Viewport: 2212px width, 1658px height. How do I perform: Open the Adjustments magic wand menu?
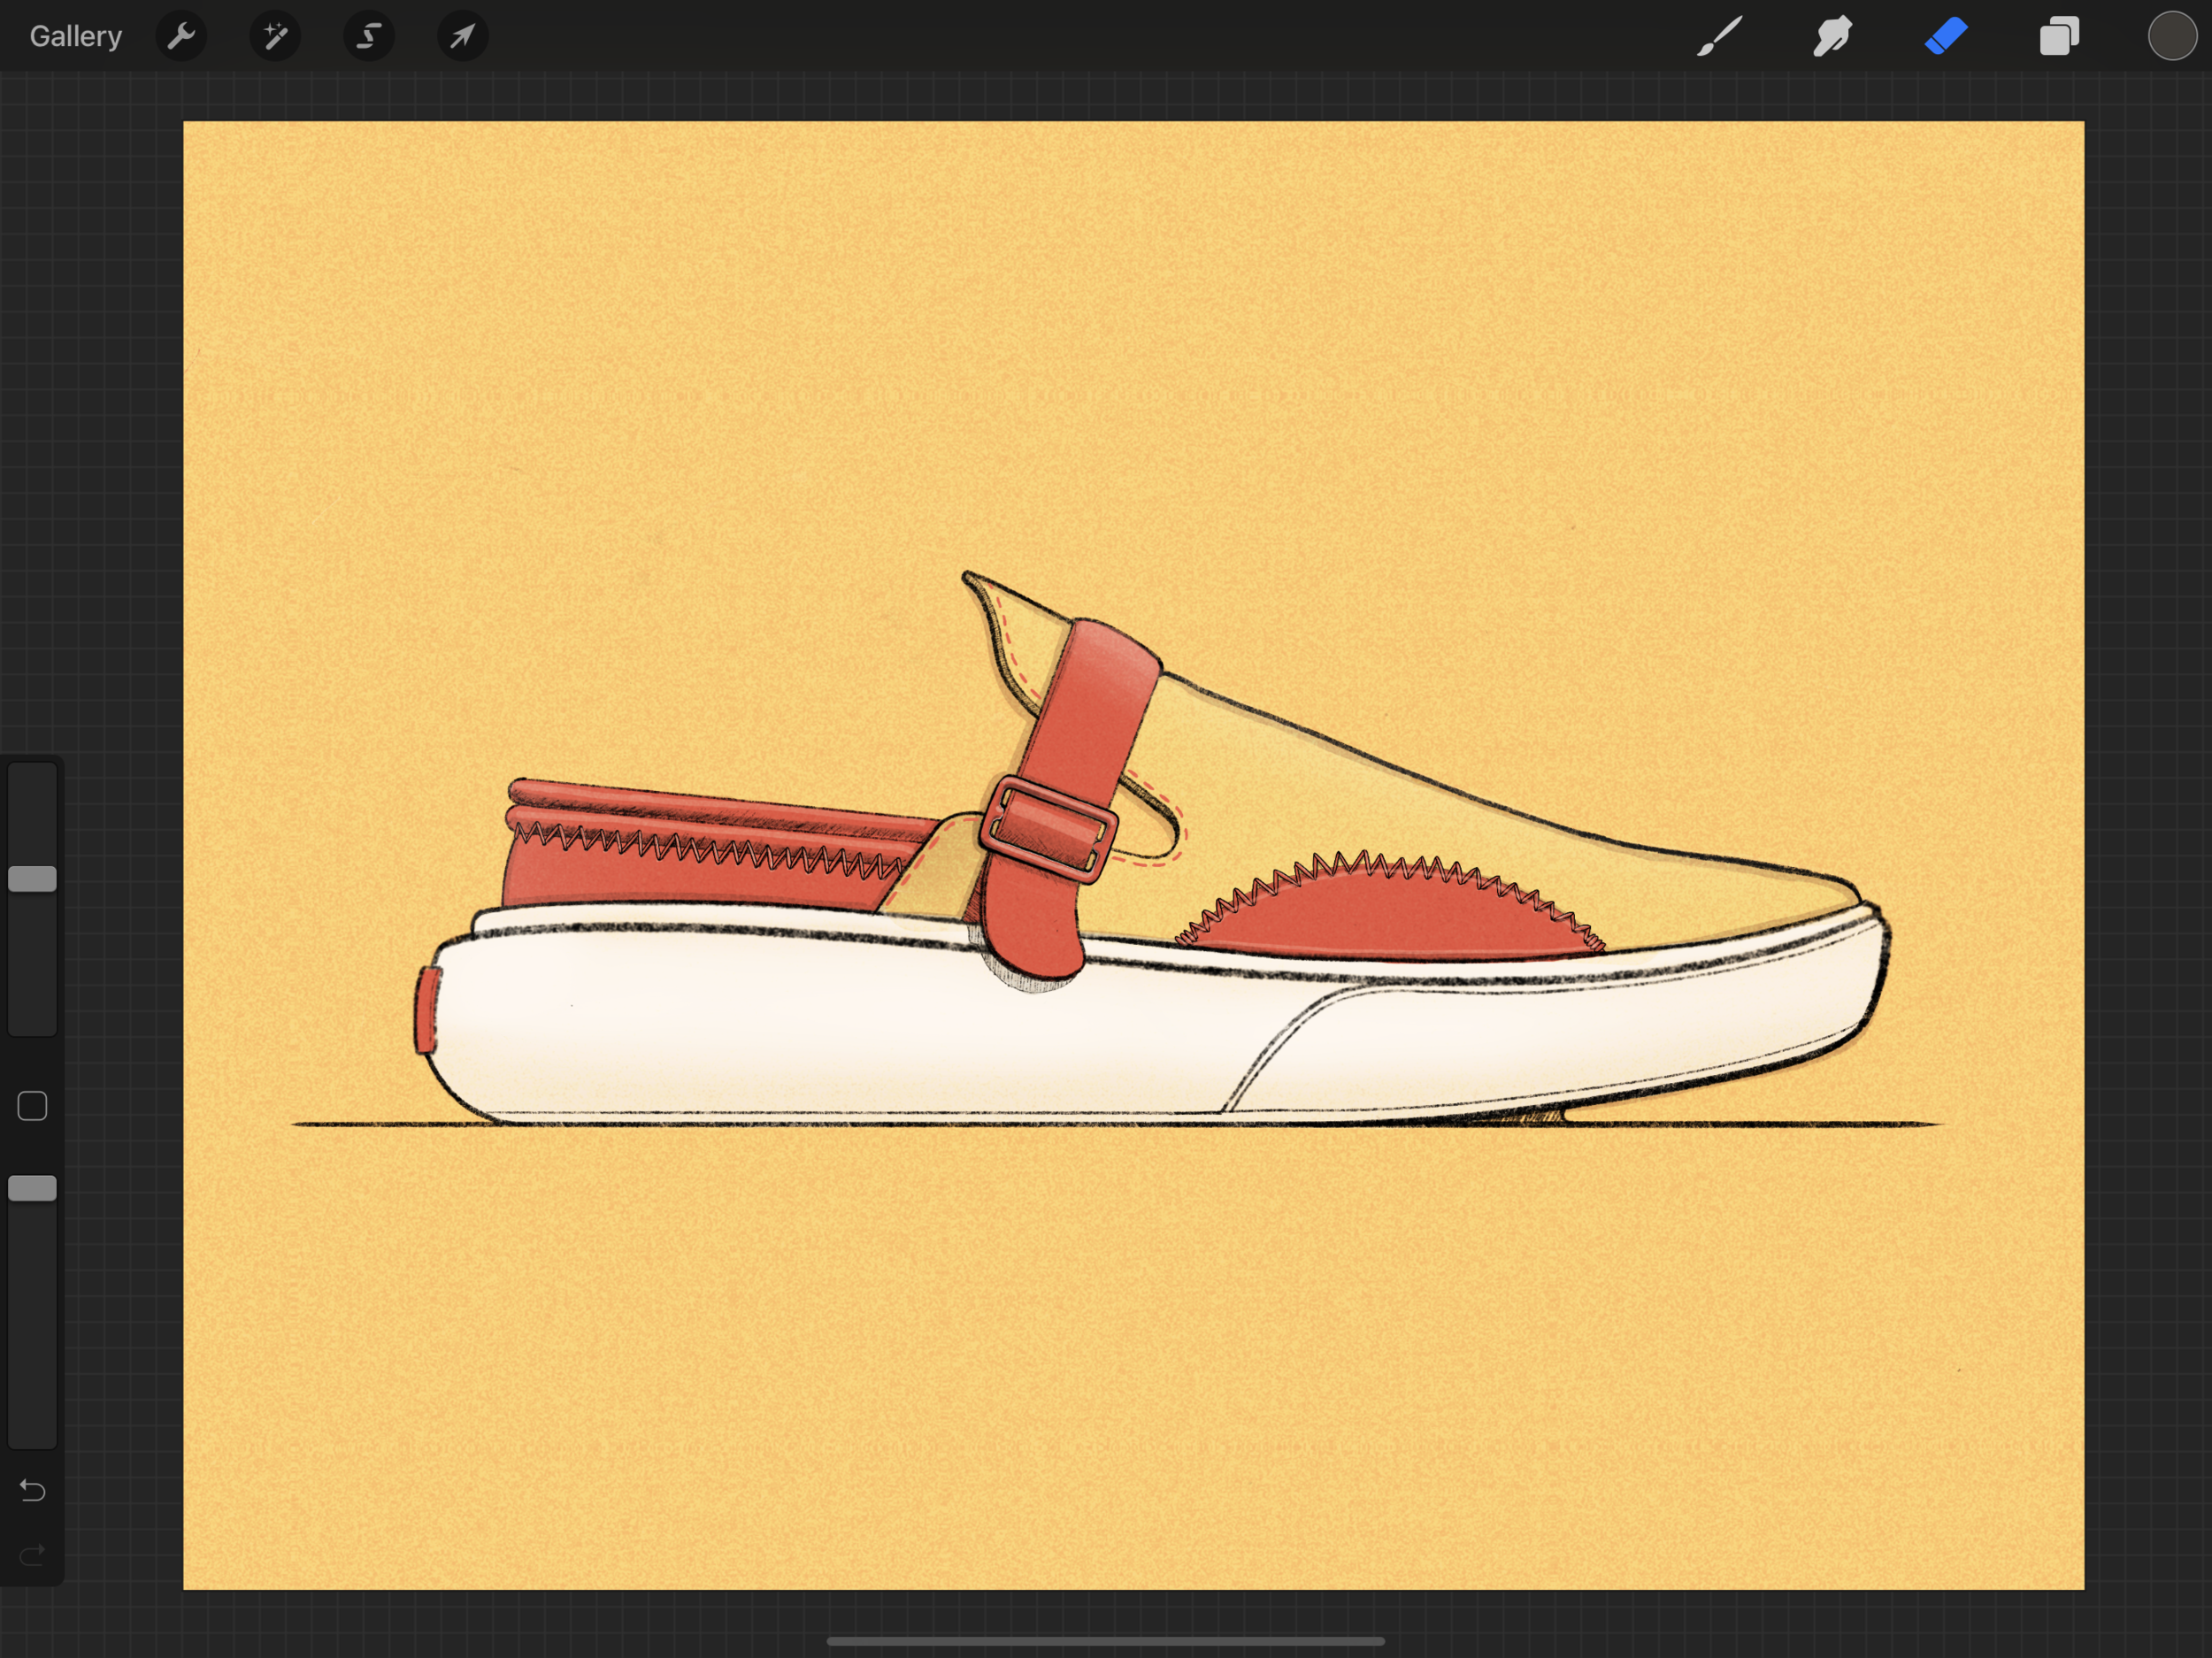coord(275,37)
